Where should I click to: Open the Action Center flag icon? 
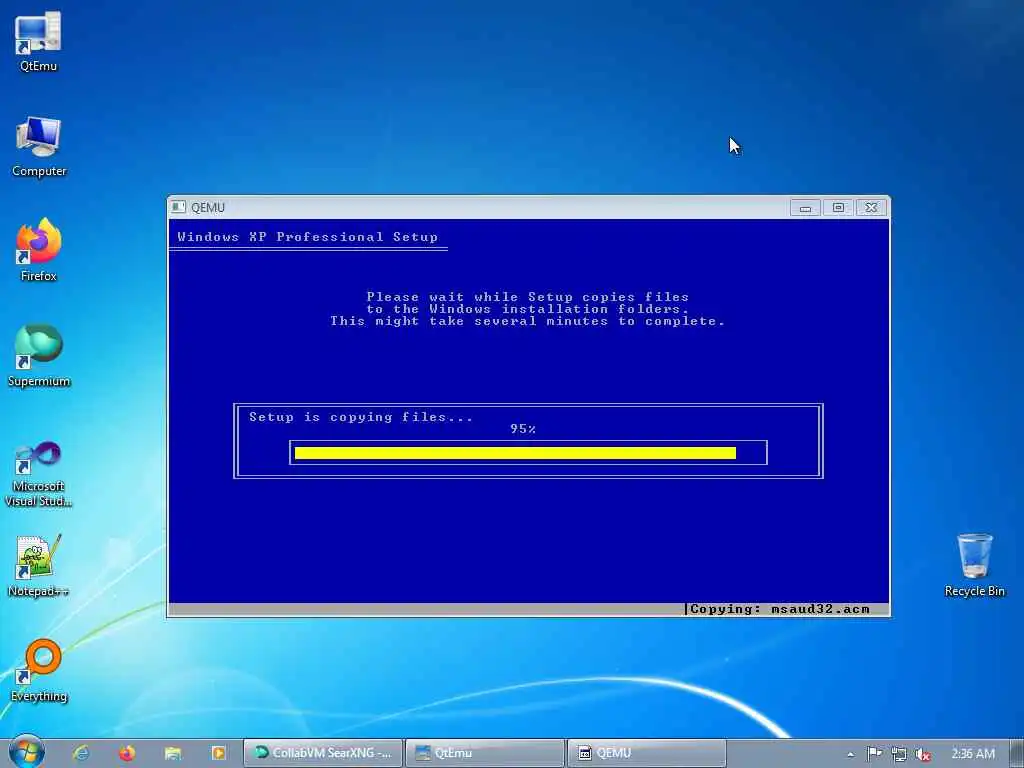pyautogui.click(x=874, y=754)
